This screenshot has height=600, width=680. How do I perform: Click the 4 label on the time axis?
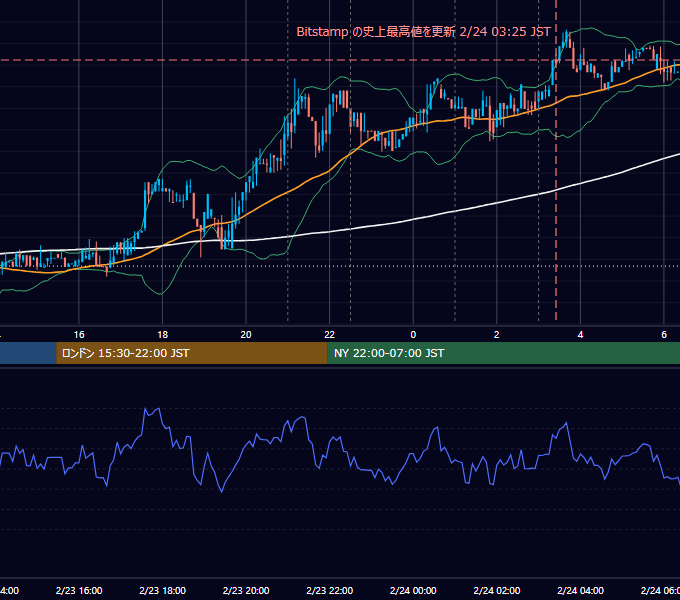[580, 334]
